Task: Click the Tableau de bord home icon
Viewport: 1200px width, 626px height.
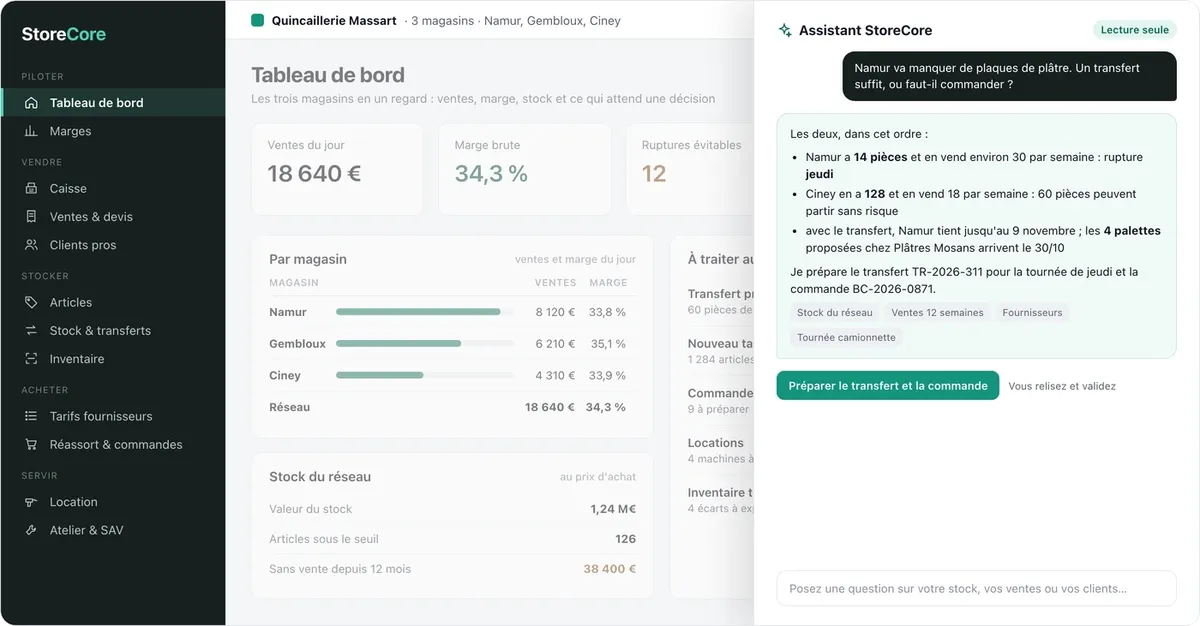Action: [31, 103]
